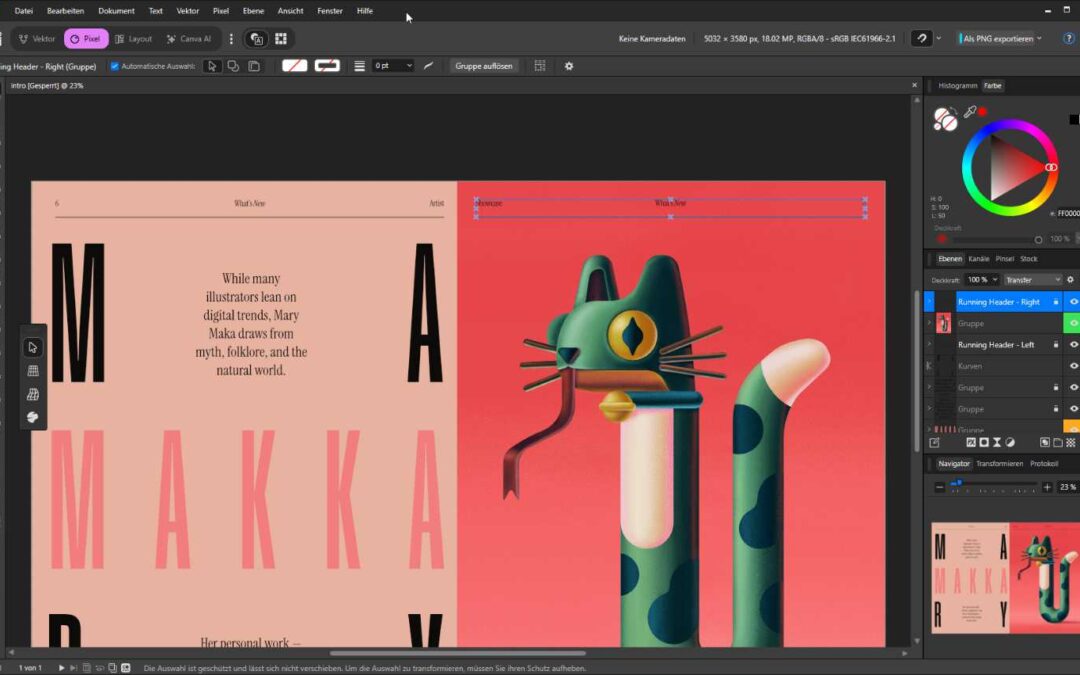Hide the Running Header - Right layer
The height and width of the screenshot is (675, 1080).
tap(1073, 302)
